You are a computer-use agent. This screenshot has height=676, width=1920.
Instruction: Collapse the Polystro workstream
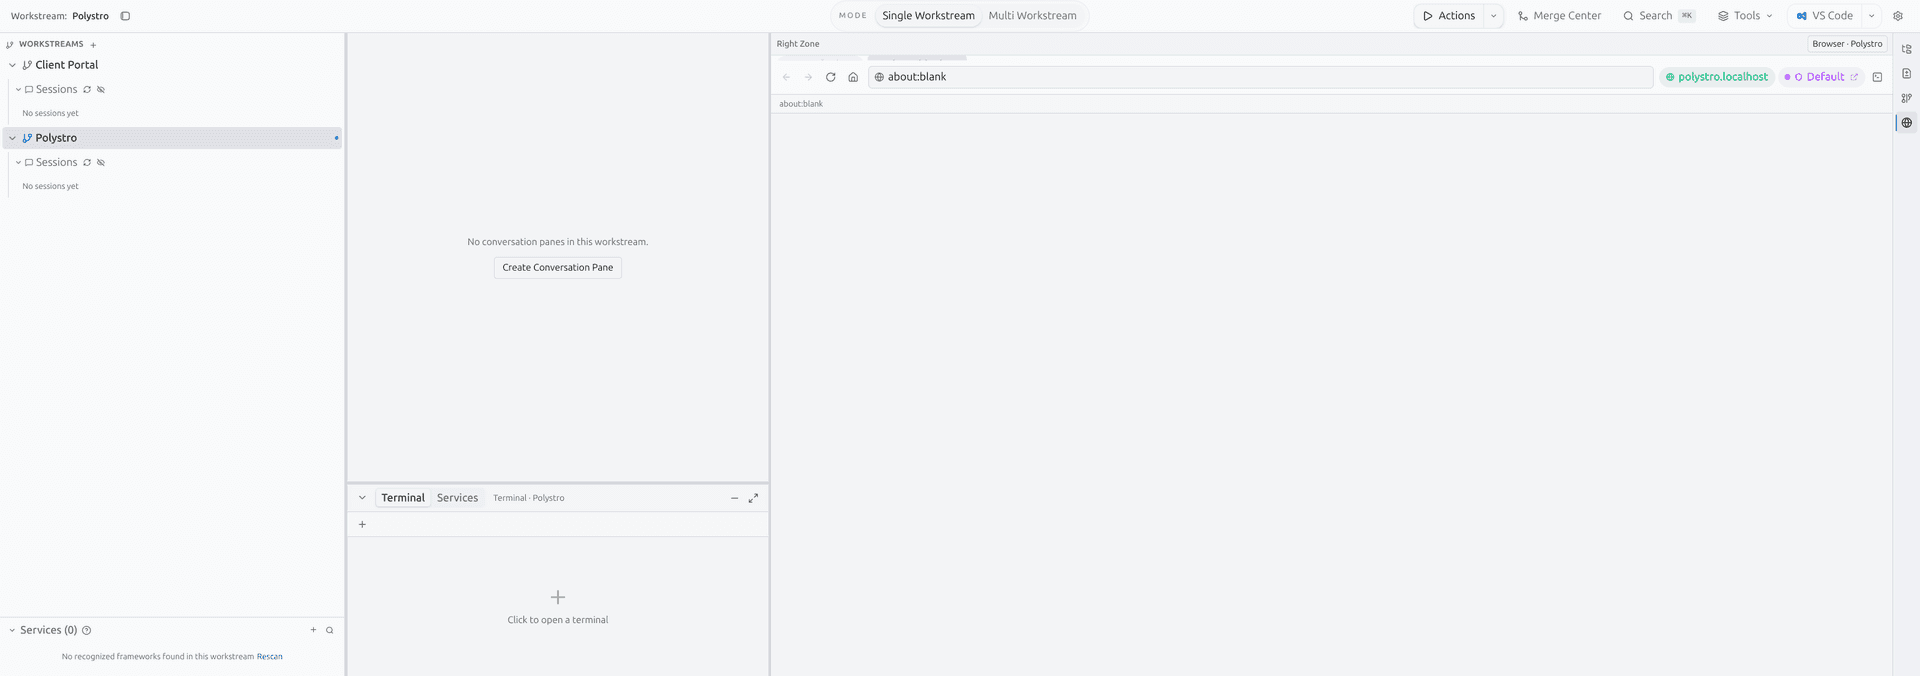pyautogui.click(x=12, y=138)
